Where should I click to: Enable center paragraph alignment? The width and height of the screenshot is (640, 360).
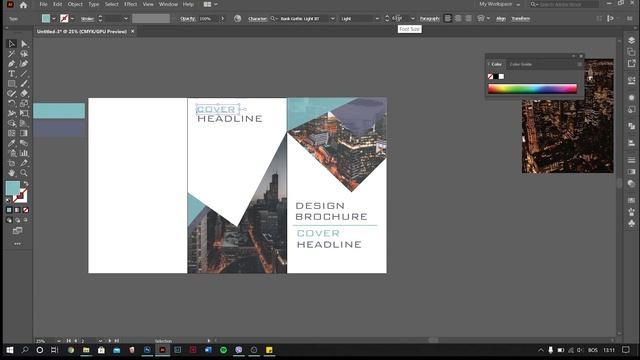(458, 18)
